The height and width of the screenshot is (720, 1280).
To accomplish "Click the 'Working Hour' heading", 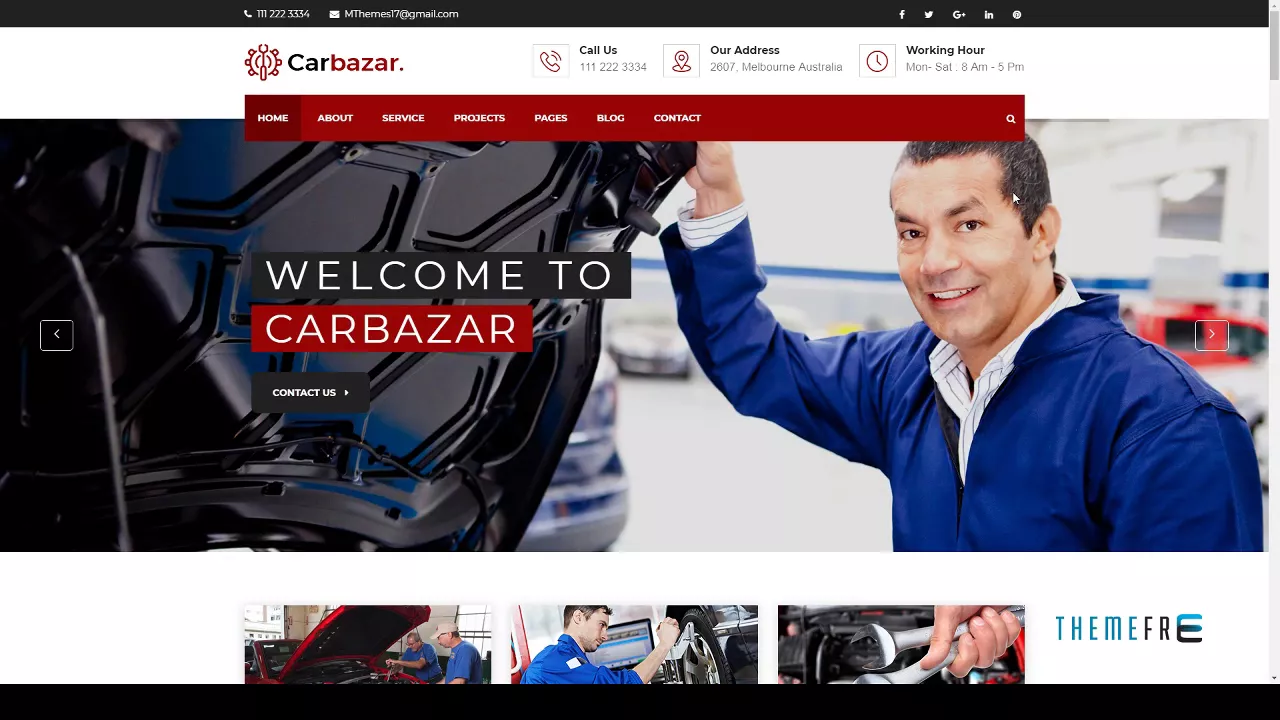I will [x=945, y=50].
